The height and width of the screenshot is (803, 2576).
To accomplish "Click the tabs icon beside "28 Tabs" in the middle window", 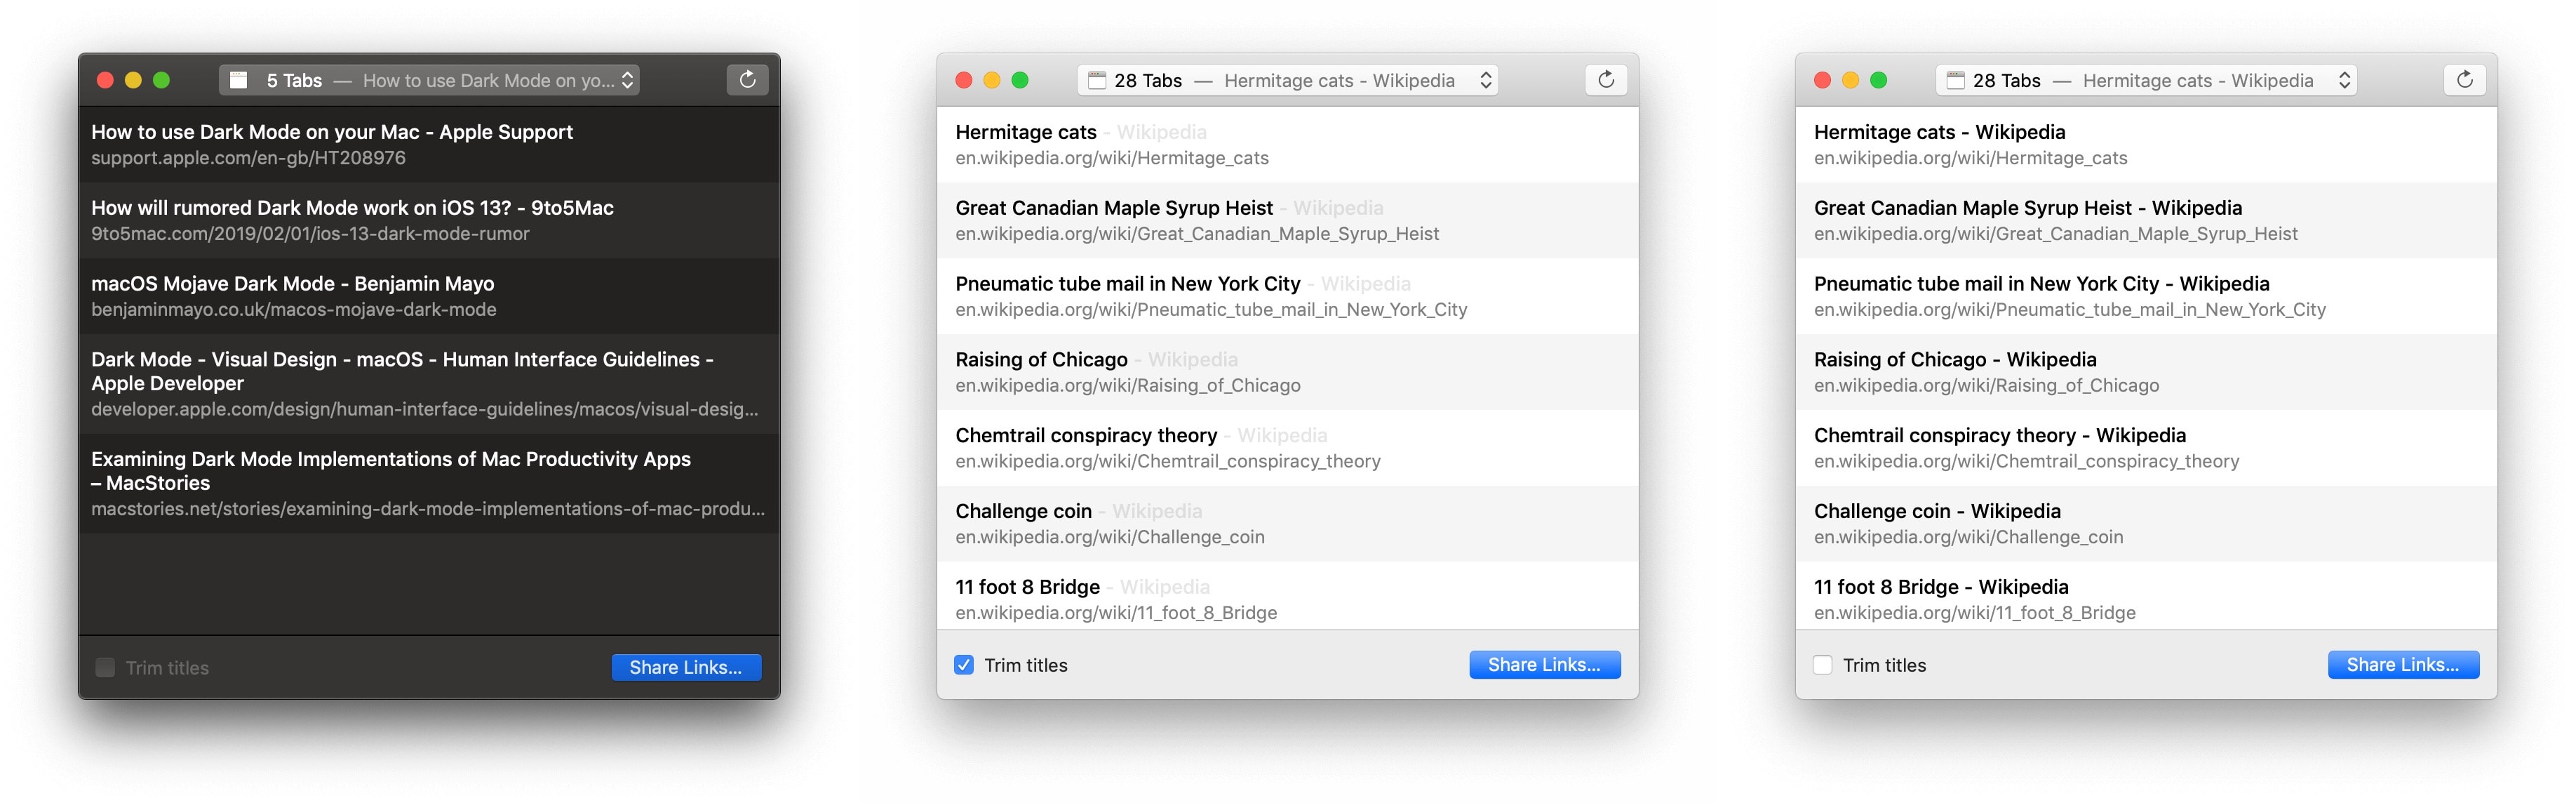I will tap(1095, 80).
